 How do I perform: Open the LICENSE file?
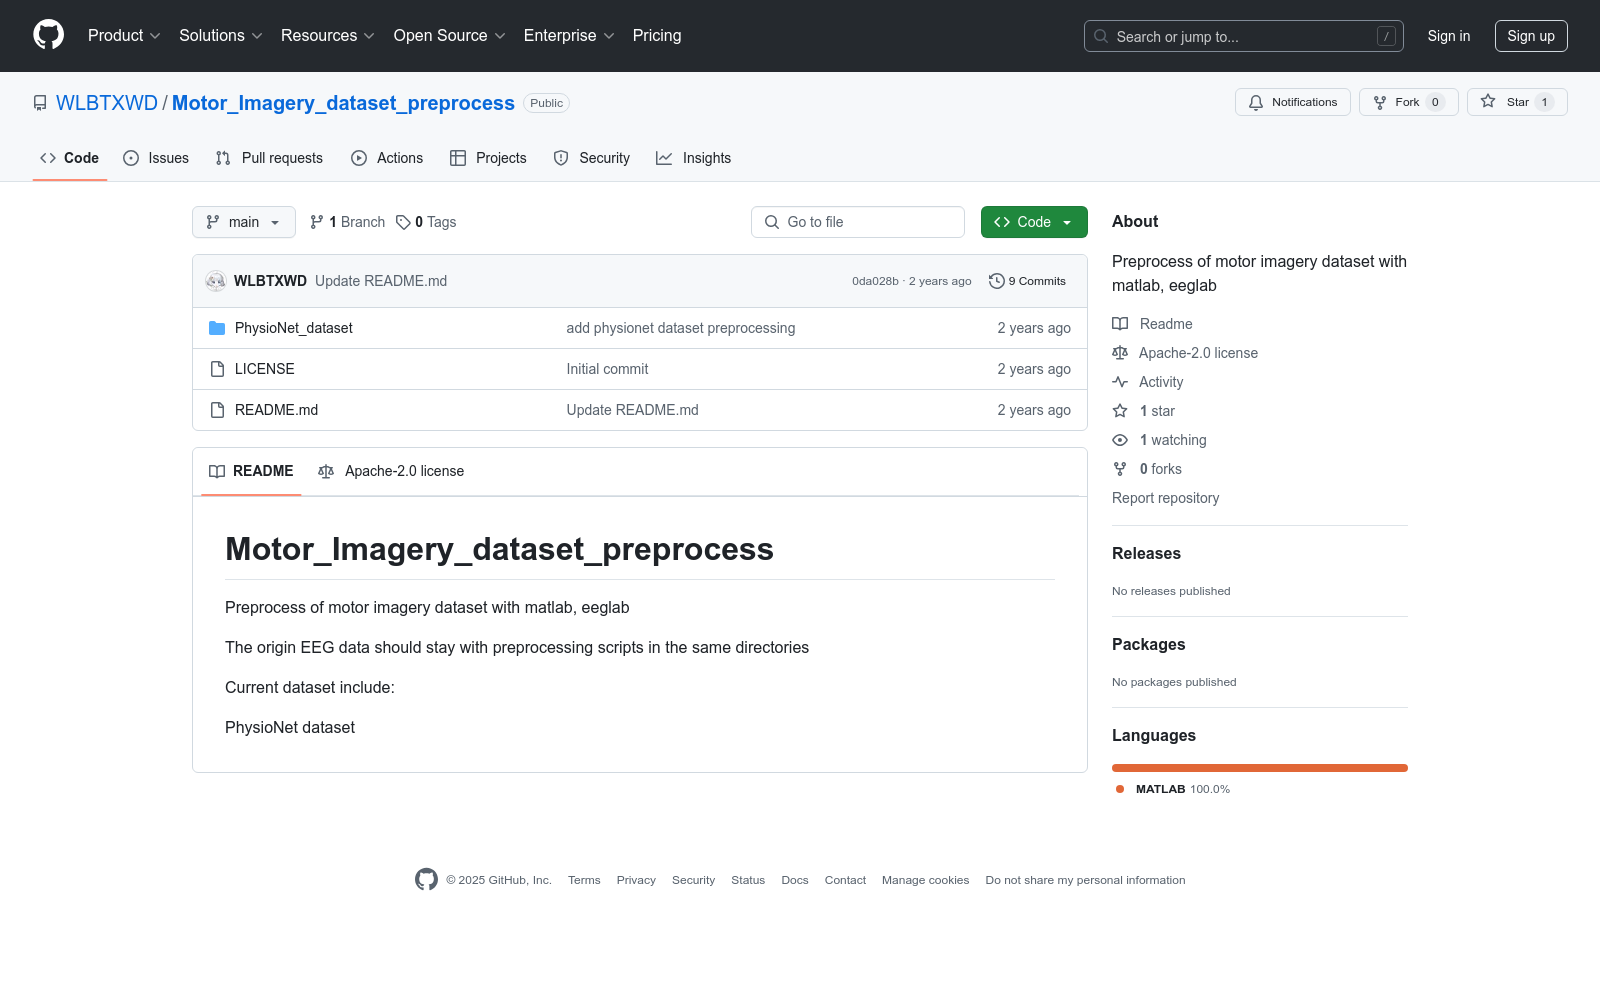[265, 369]
